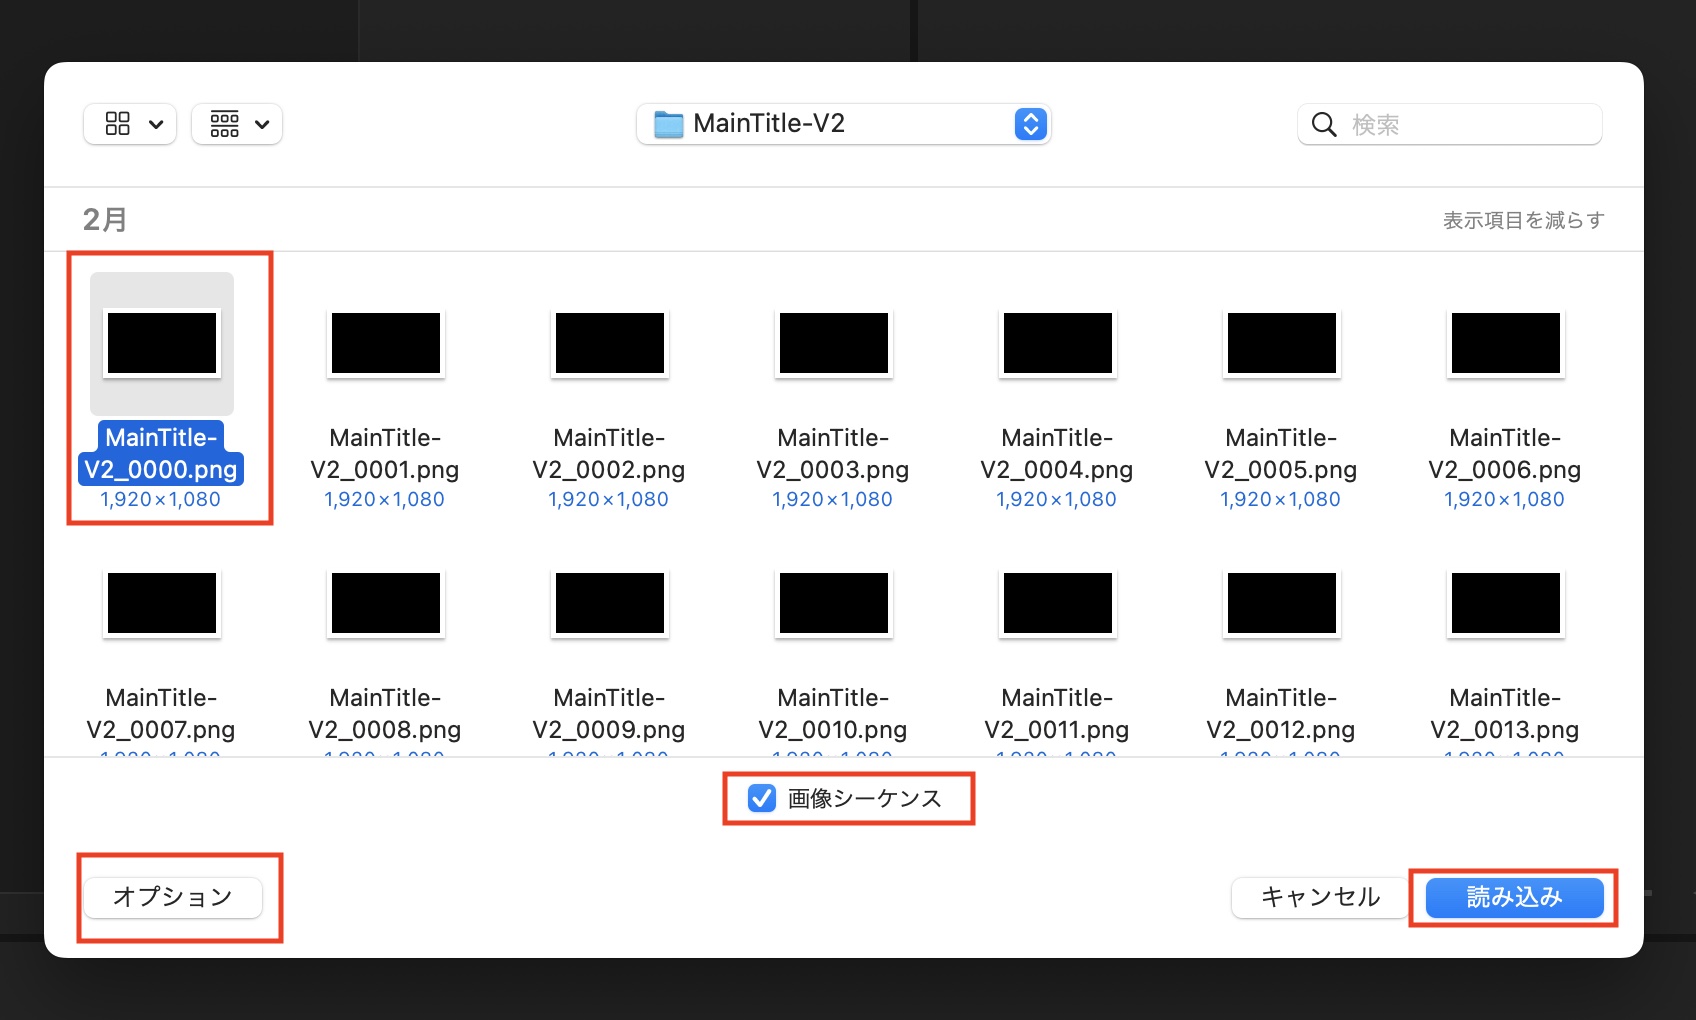Select the MainTitle-V2_0007.png thumbnail

pos(162,603)
